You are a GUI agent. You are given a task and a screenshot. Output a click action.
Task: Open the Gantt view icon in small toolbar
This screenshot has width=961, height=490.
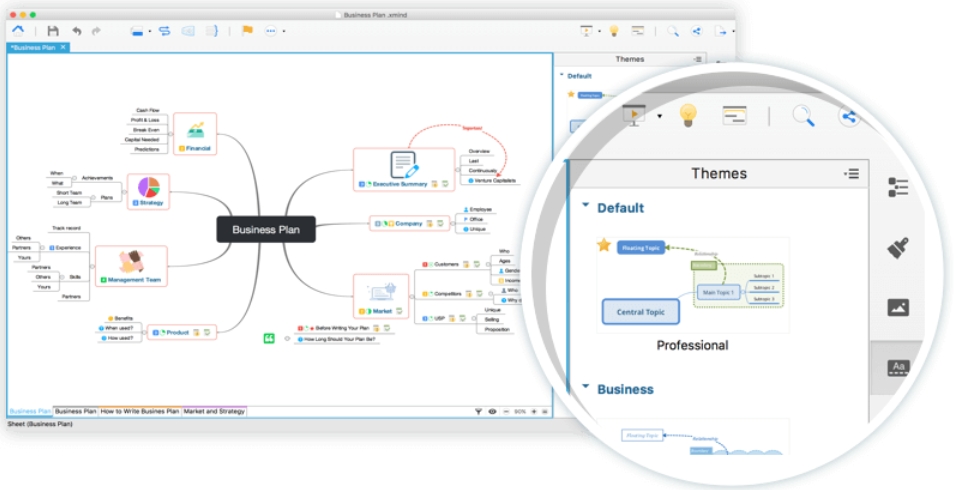point(638,30)
